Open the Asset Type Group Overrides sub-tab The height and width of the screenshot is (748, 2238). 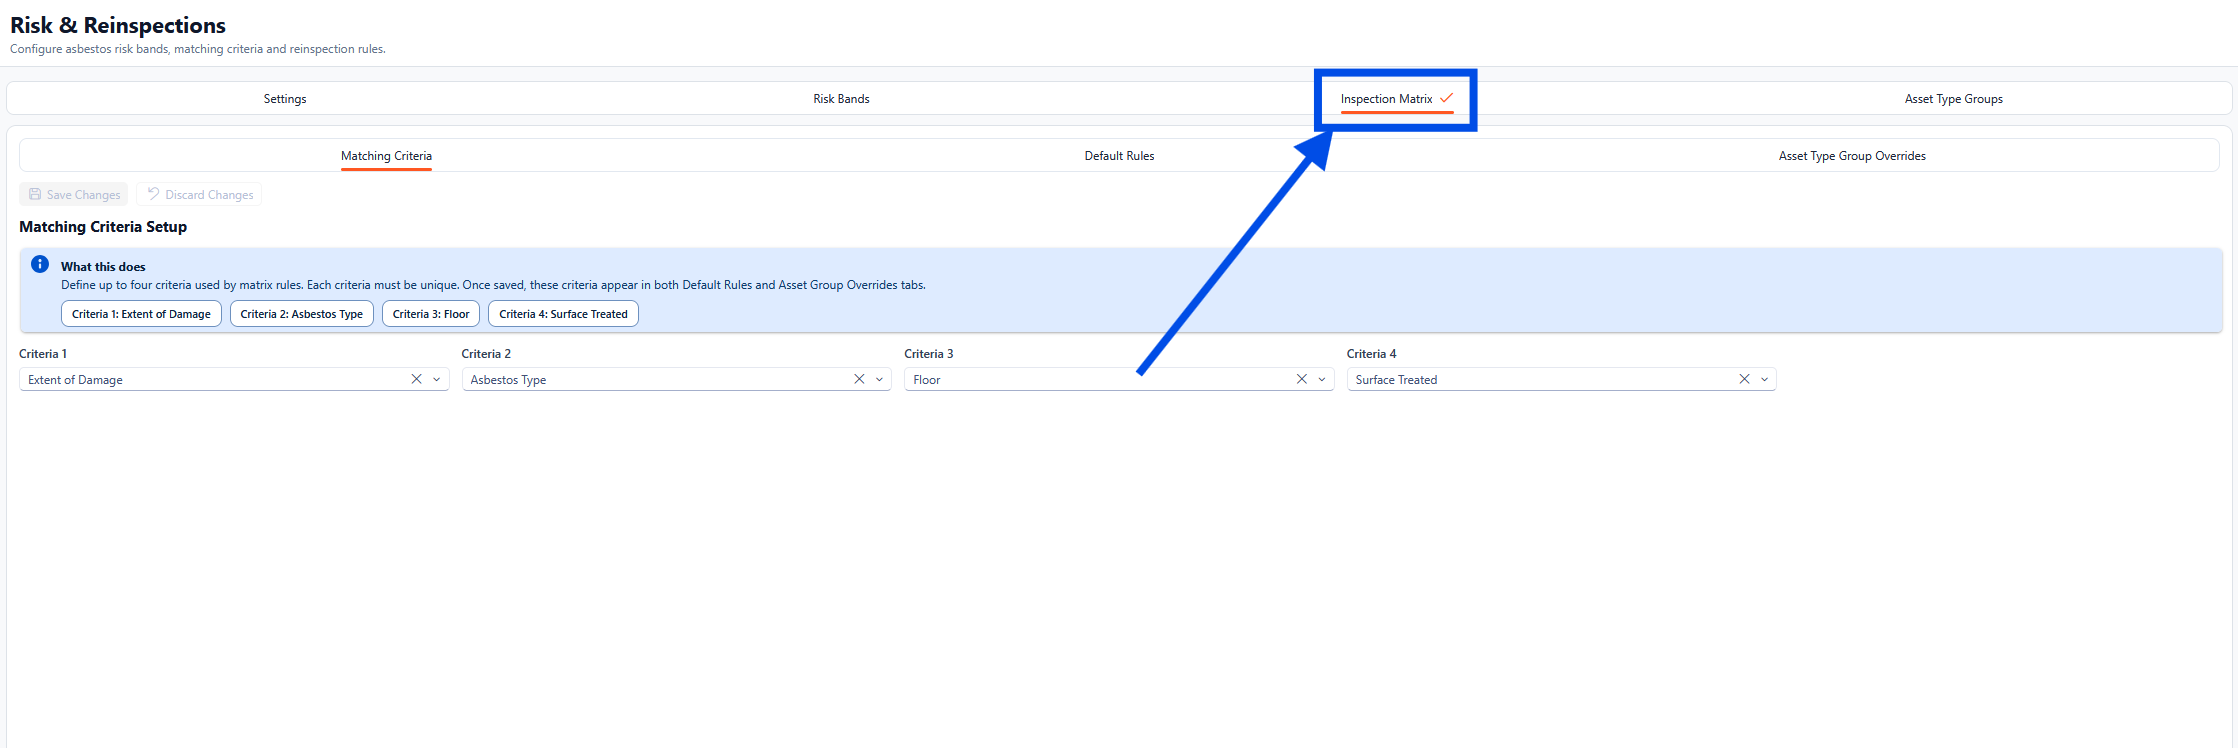coord(1852,156)
